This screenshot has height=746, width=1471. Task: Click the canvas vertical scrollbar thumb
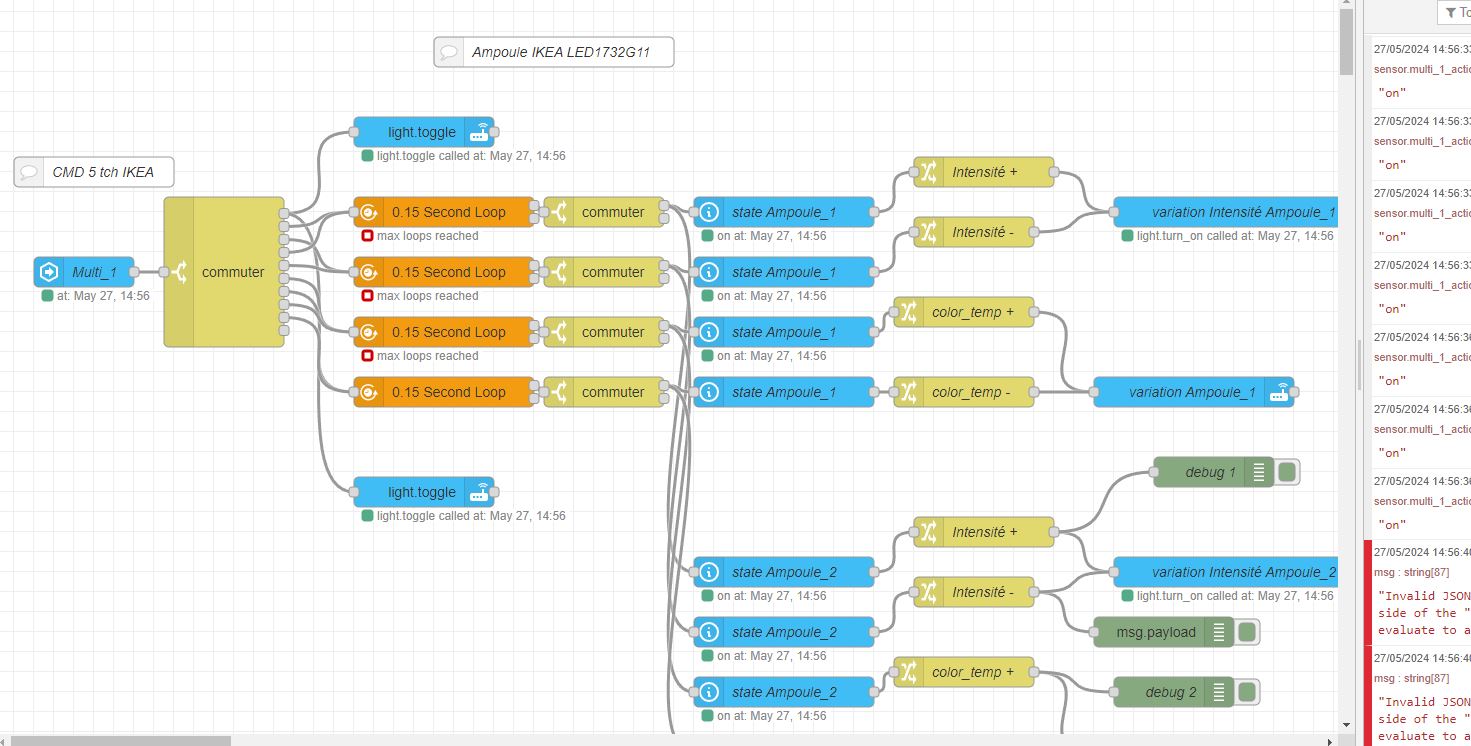coord(1346,40)
